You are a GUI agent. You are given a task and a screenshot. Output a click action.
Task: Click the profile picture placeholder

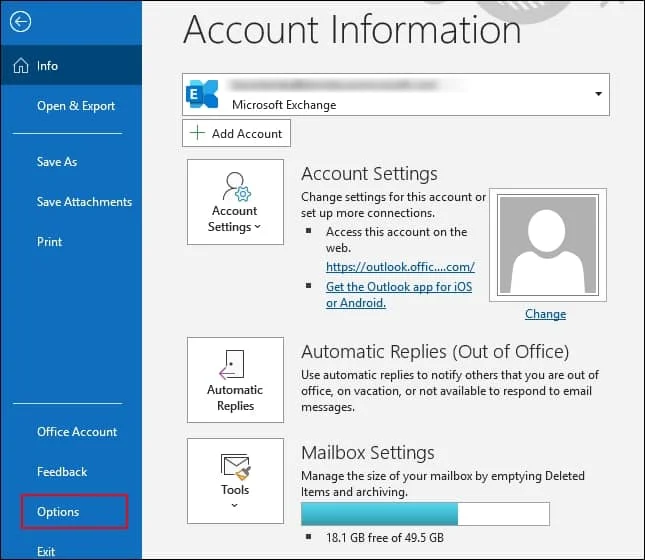548,245
